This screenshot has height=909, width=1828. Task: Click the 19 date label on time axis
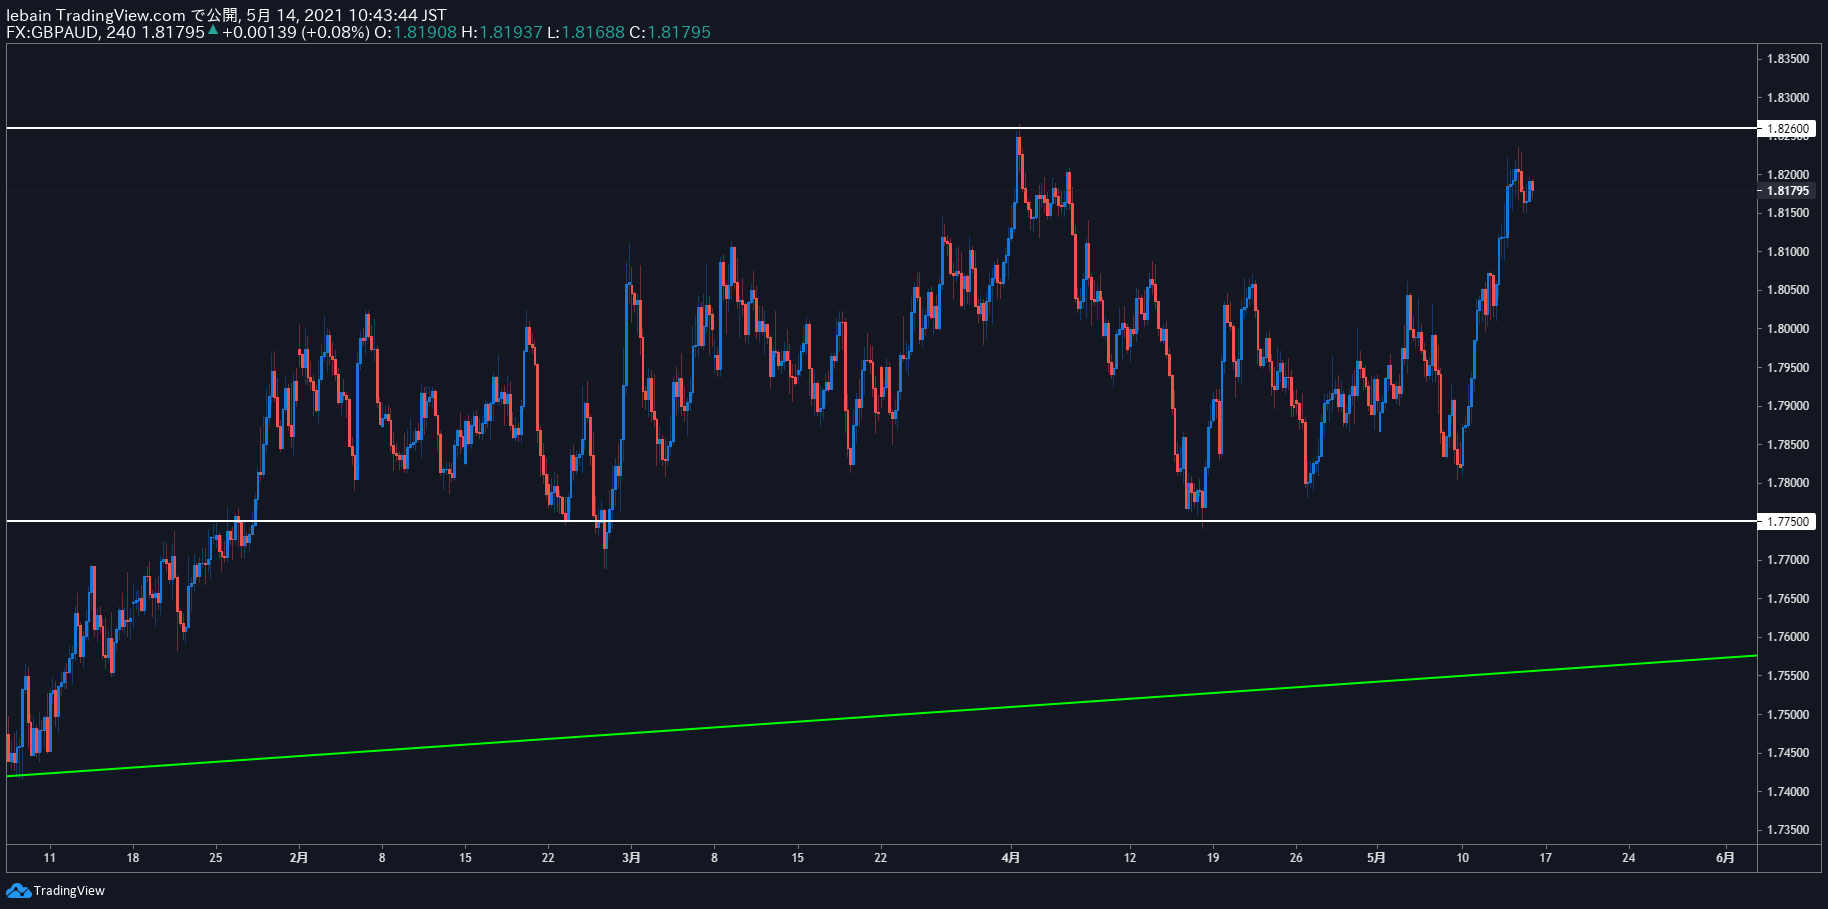point(1213,858)
